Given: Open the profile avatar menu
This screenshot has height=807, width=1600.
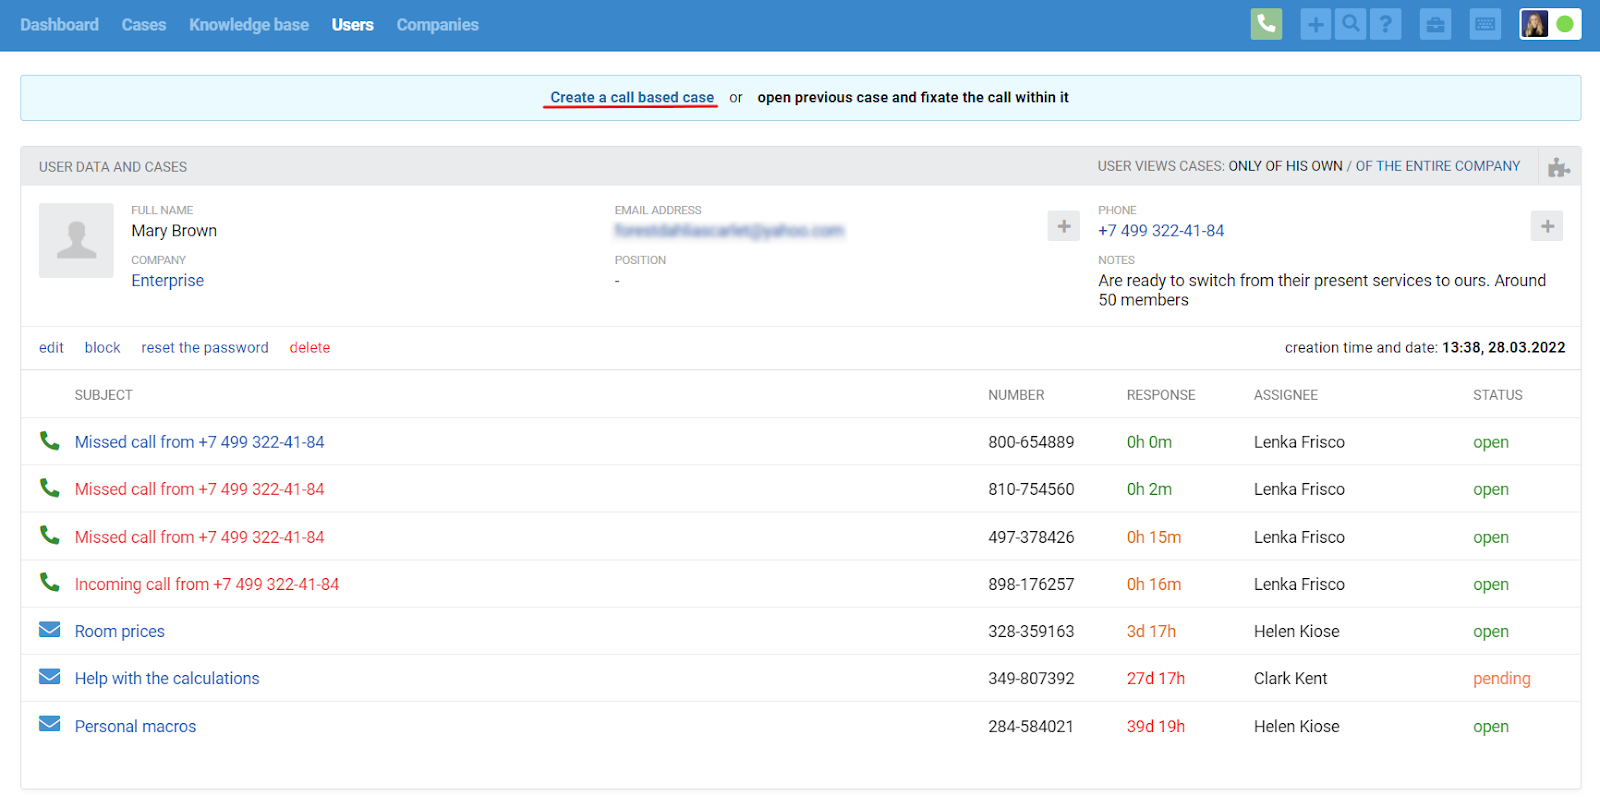Looking at the screenshot, I should pyautogui.click(x=1534, y=24).
